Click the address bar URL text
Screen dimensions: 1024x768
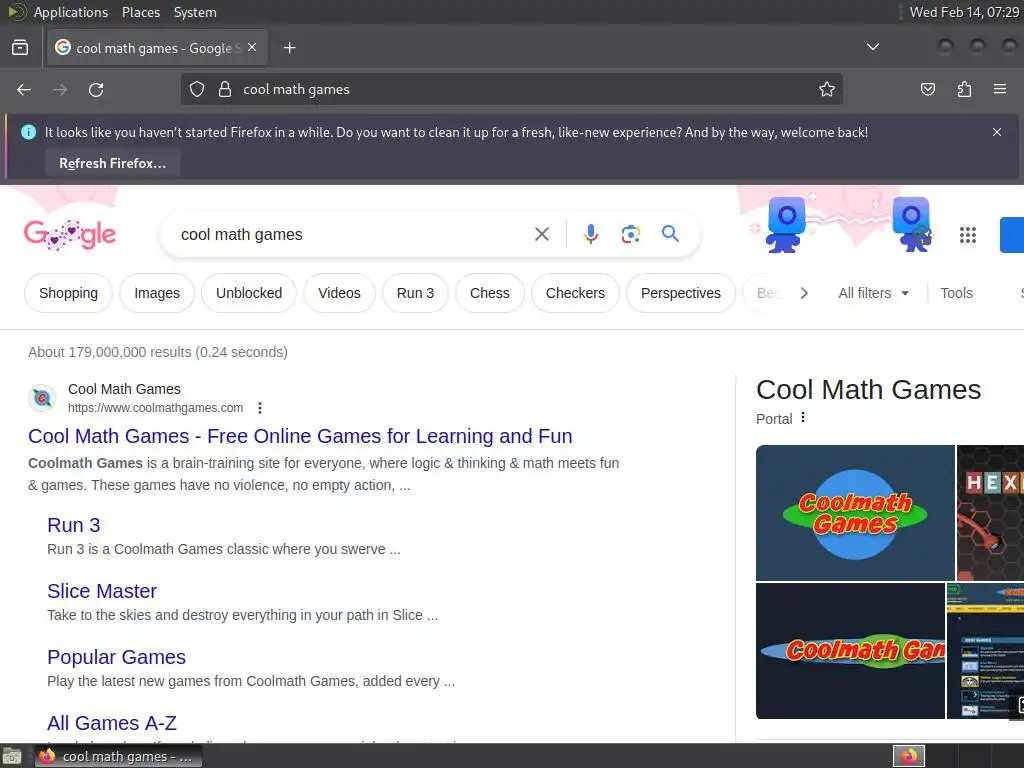click(x=296, y=89)
